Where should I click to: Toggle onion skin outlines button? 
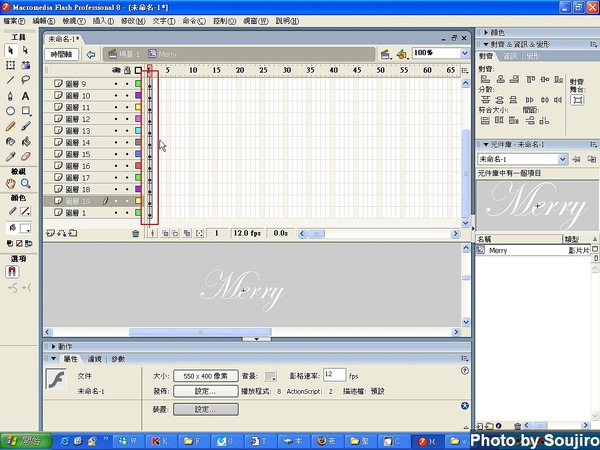click(x=174, y=233)
